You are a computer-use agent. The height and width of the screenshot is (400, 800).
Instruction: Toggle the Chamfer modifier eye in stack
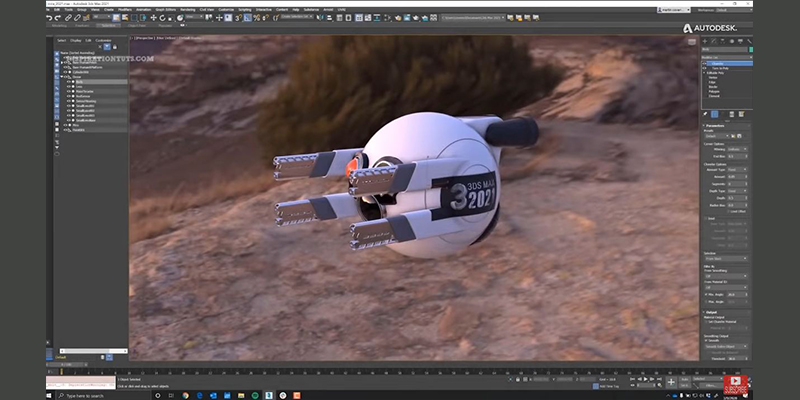pos(703,63)
